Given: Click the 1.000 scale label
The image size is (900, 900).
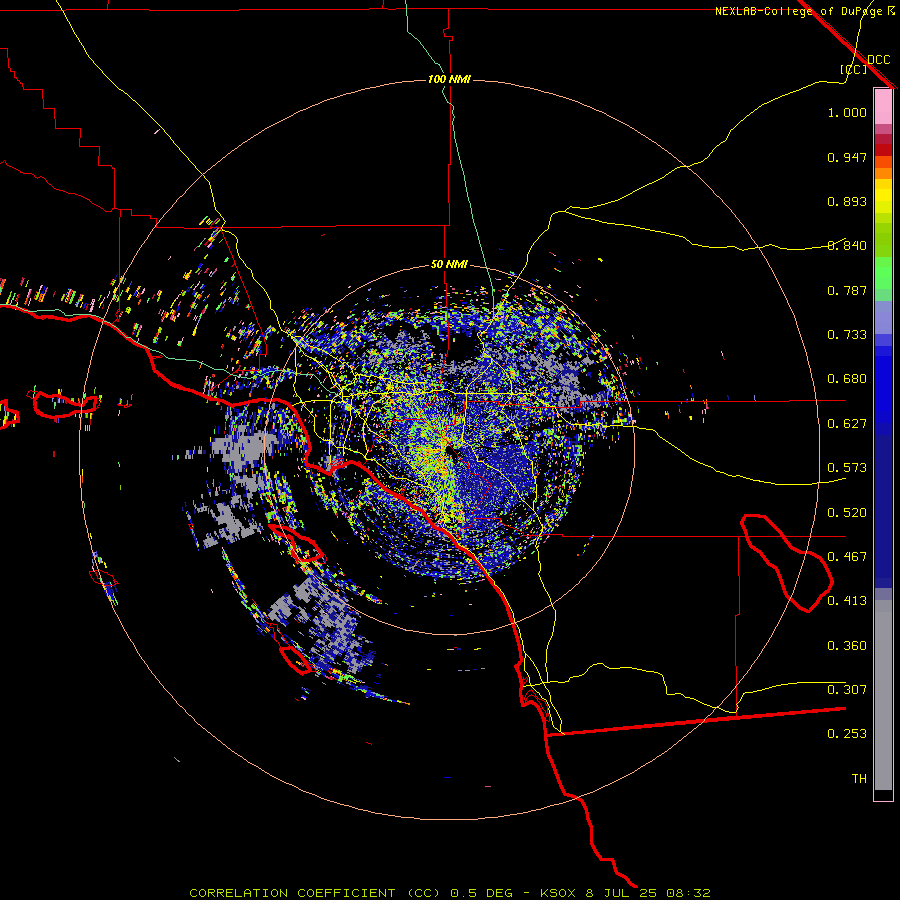Looking at the screenshot, I should (847, 112).
